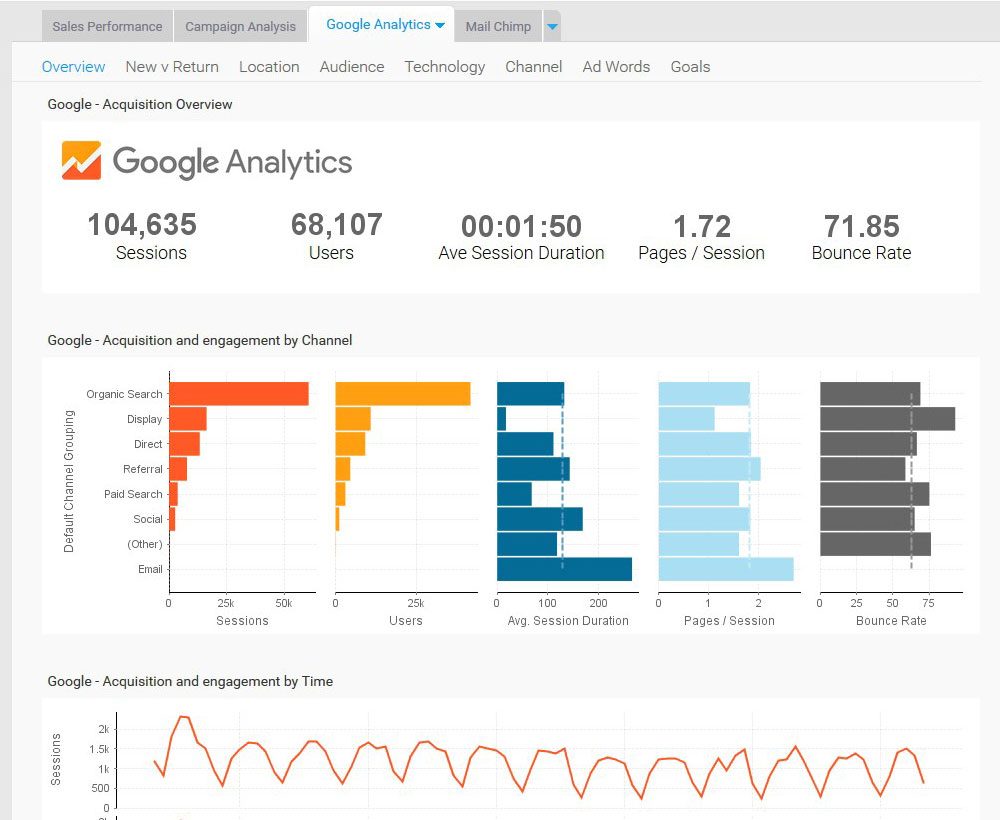Click the Organic Search bar in Sessions chart
1000x820 pixels.
pyautogui.click(x=238, y=394)
